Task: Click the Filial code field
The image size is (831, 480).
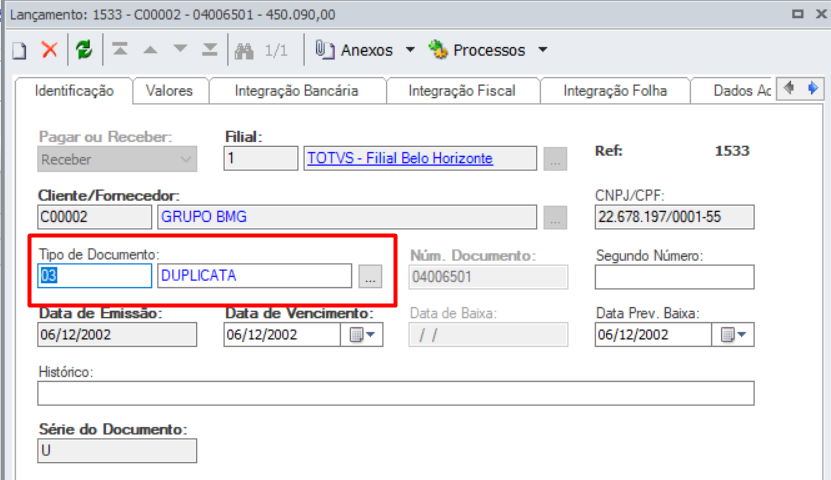Action: pos(261,158)
